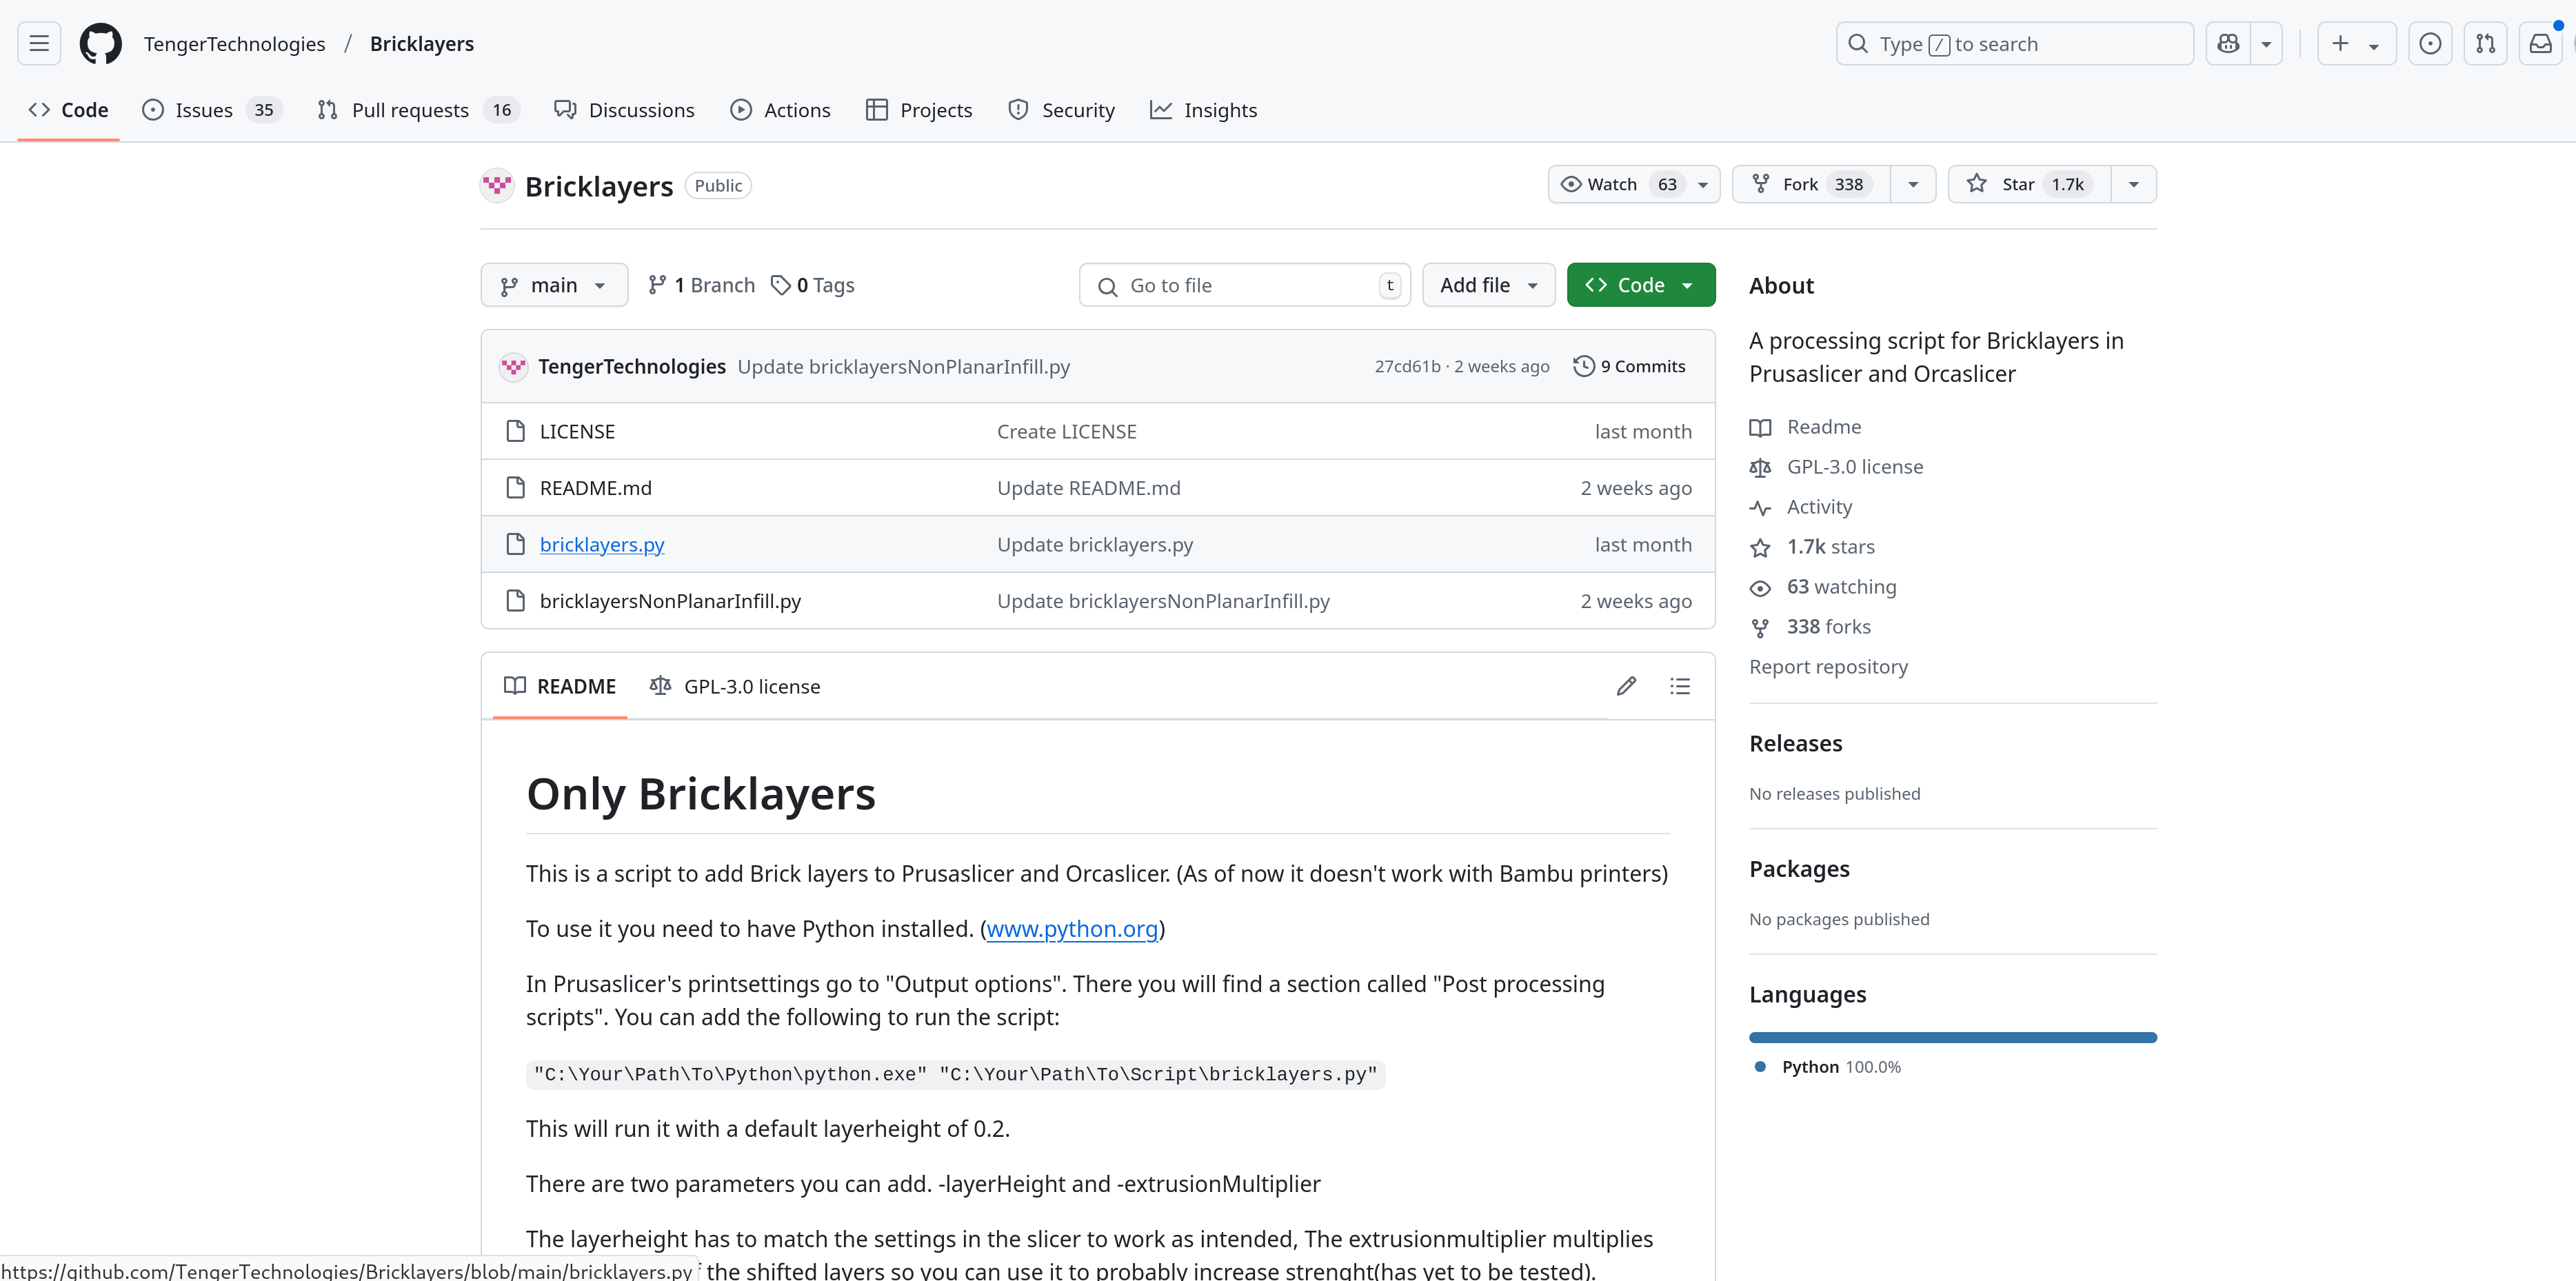Screen dimensions: 2576x1281
Task: Open the Bricklayers breadcrumb link
Action: pos(422,44)
